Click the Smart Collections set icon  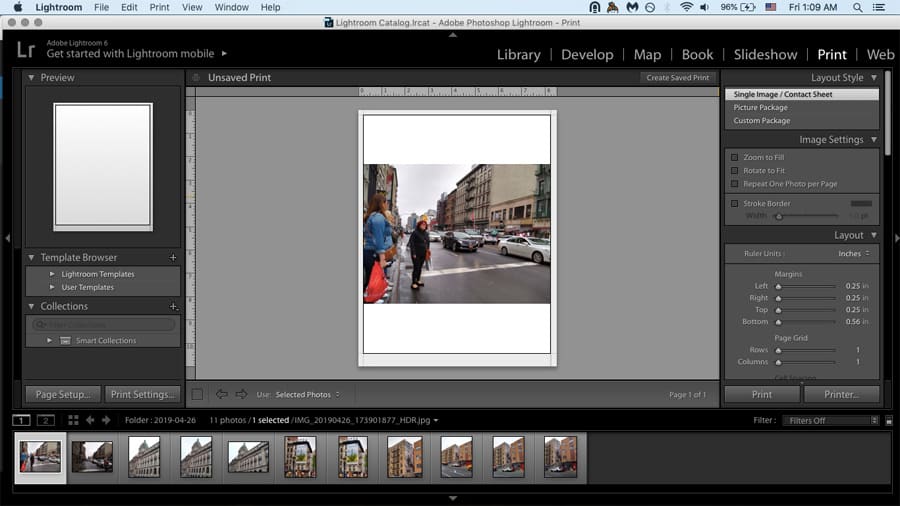(x=65, y=341)
